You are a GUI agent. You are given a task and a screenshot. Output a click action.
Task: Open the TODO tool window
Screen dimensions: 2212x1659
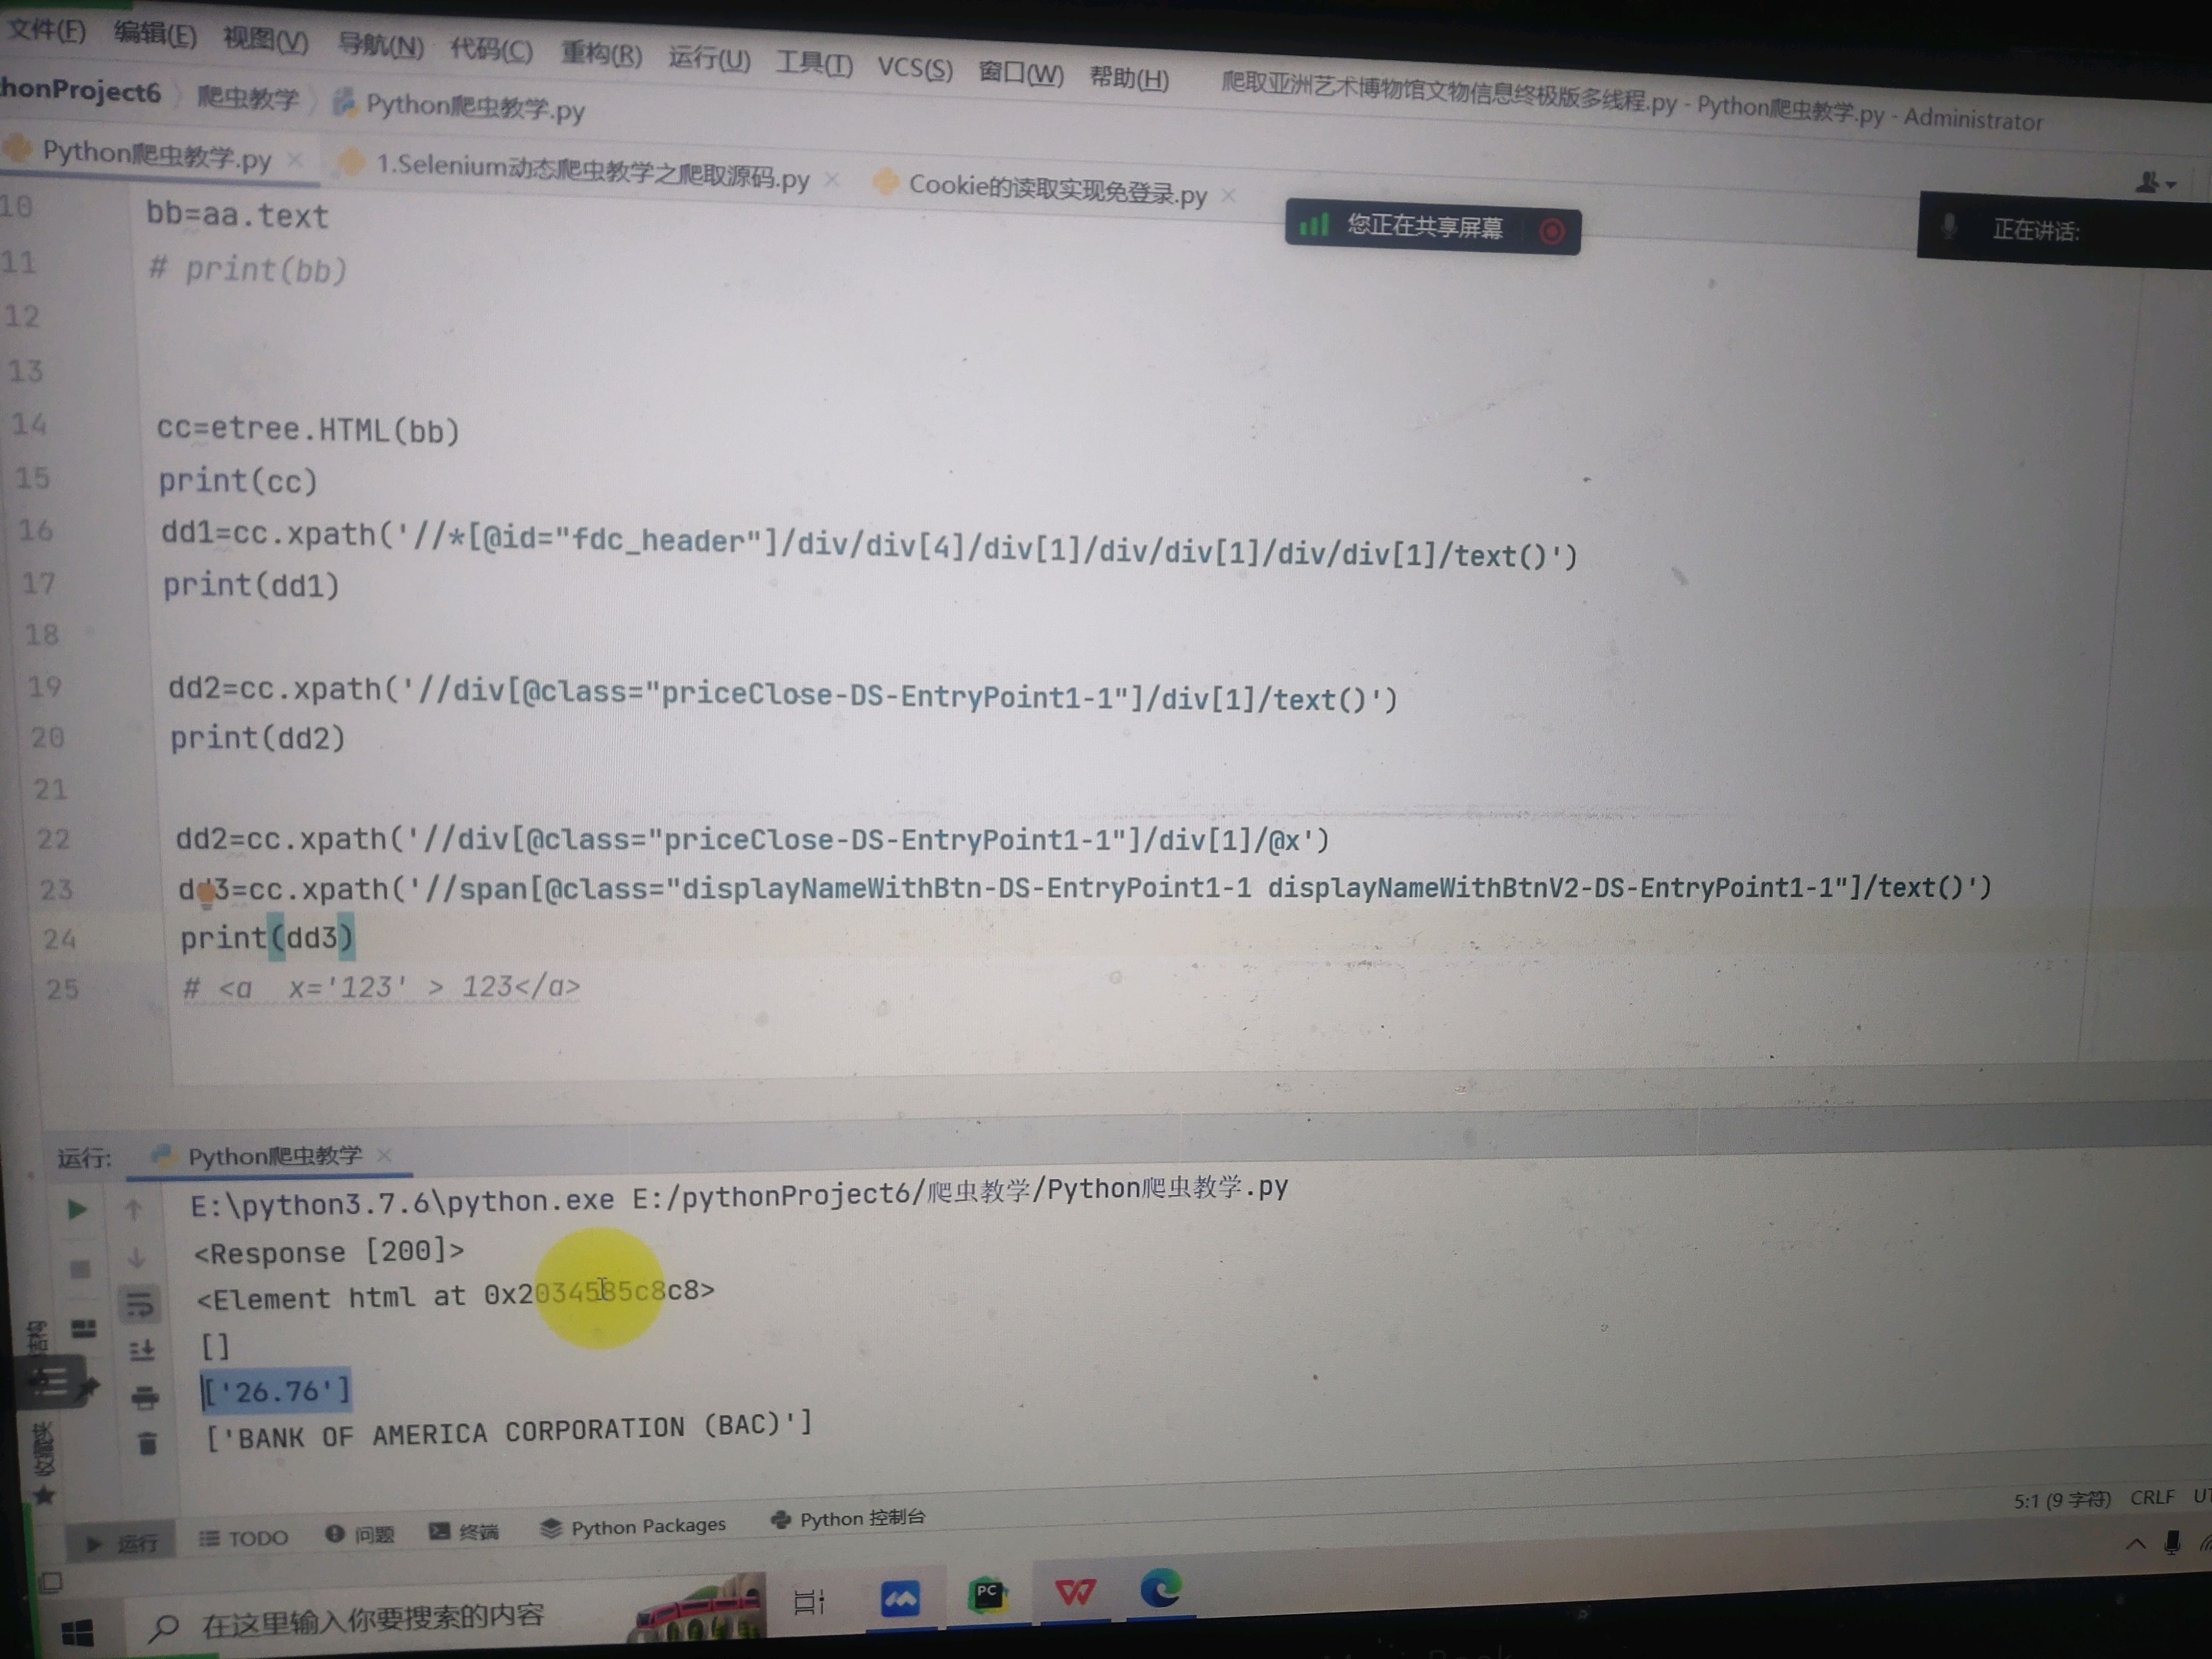(x=244, y=1537)
